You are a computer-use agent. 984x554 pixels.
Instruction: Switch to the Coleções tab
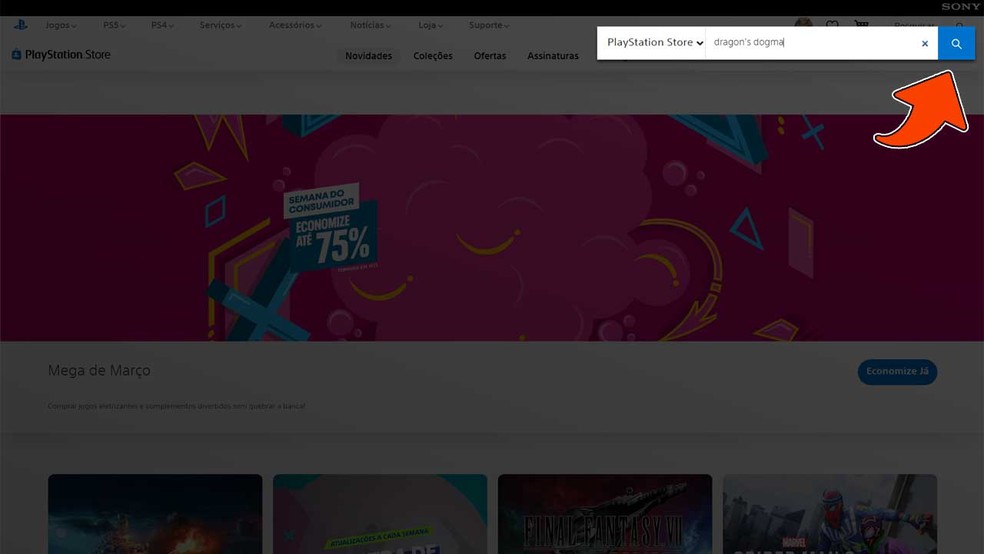(x=432, y=56)
